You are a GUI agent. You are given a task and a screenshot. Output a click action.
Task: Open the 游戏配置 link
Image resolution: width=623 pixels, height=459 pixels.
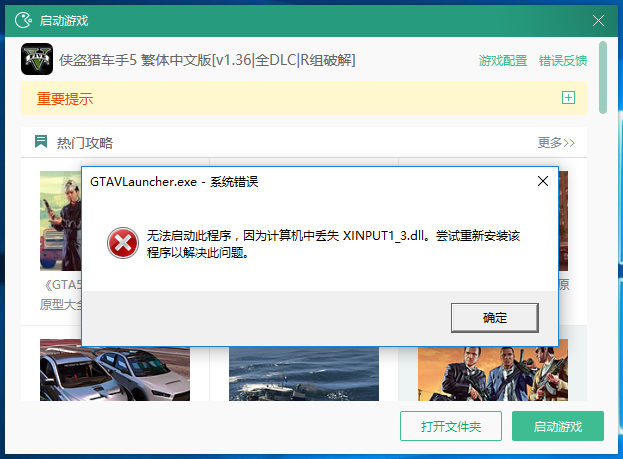tap(503, 60)
